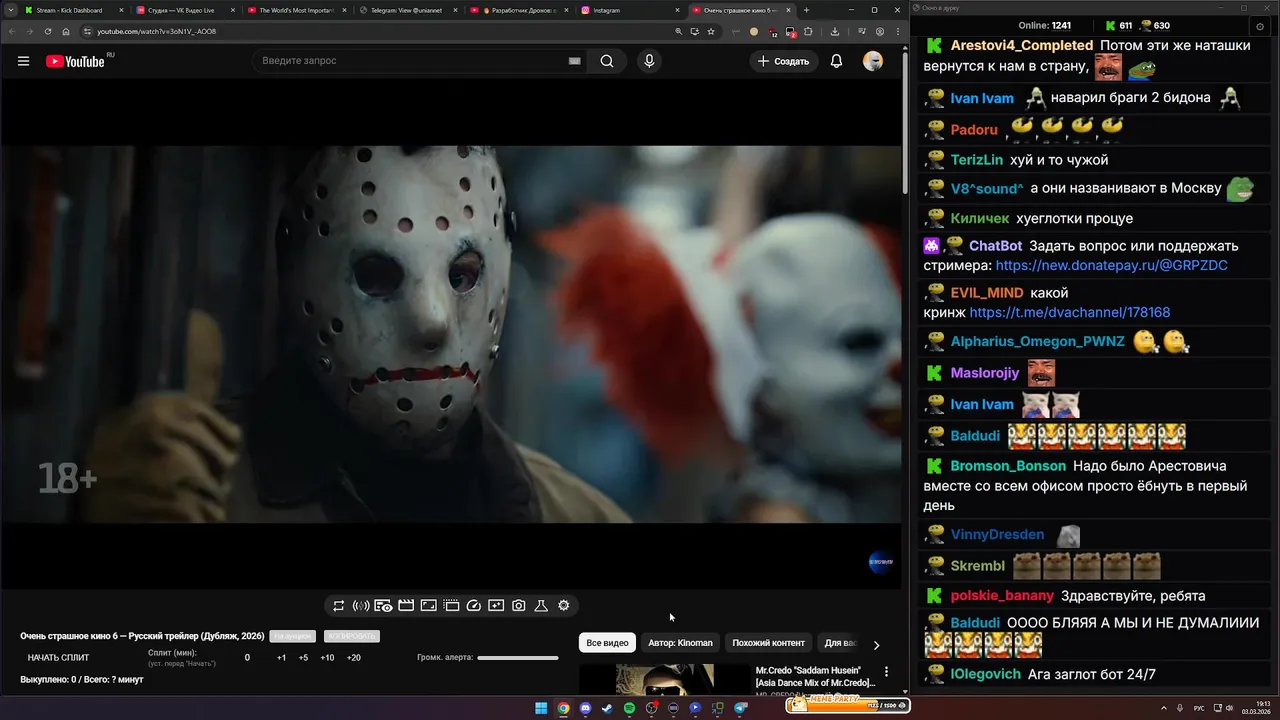
Task: Open Windows Start menu
Action: click(x=541, y=708)
